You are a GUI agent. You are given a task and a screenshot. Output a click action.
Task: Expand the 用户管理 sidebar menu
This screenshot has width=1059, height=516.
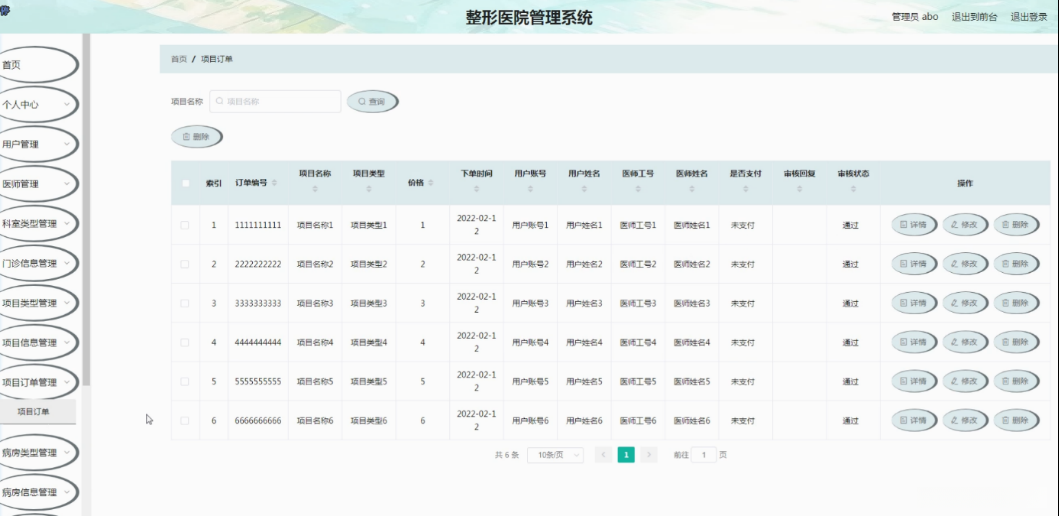(38, 144)
